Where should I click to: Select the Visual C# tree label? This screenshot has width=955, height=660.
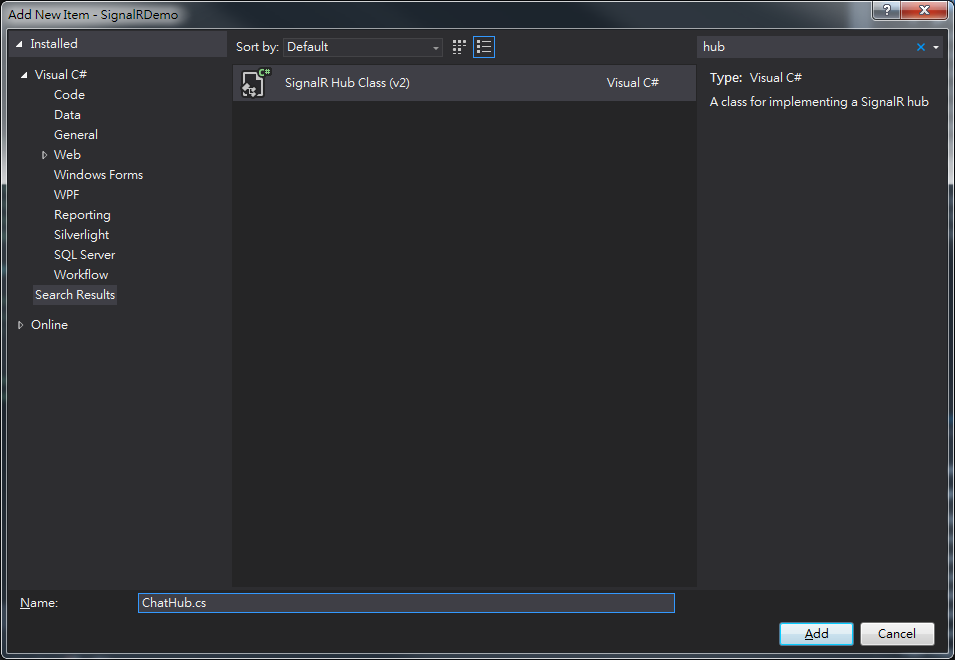point(61,74)
